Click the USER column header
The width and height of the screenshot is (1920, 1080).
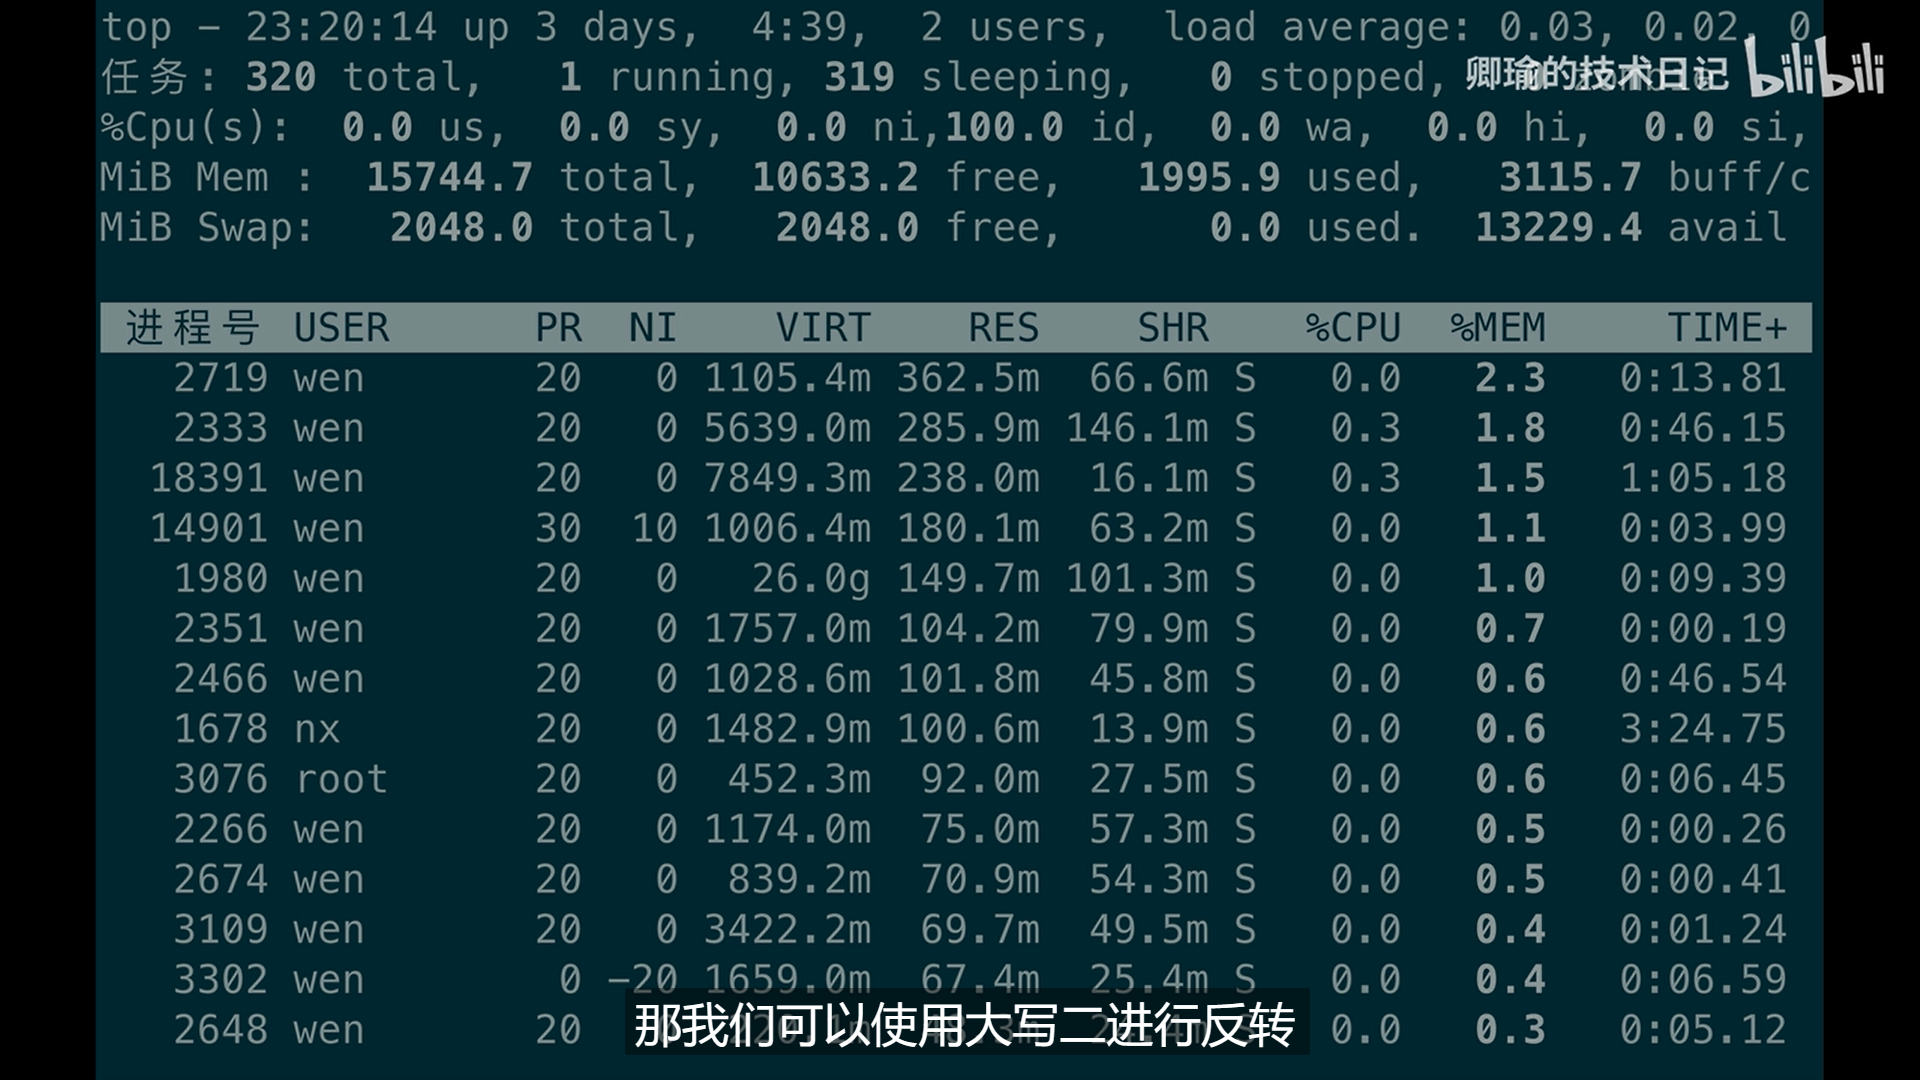click(341, 328)
